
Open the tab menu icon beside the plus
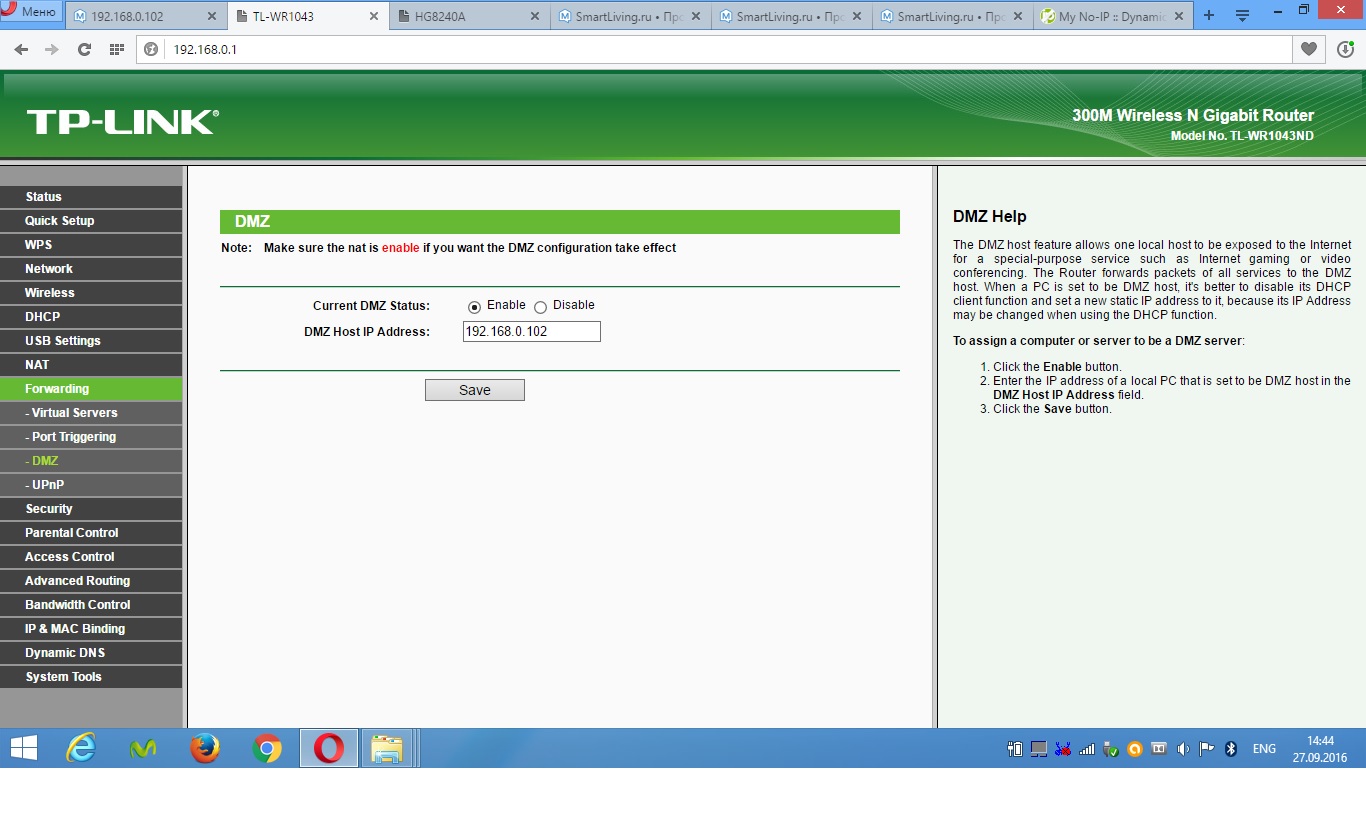point(1242,16)
